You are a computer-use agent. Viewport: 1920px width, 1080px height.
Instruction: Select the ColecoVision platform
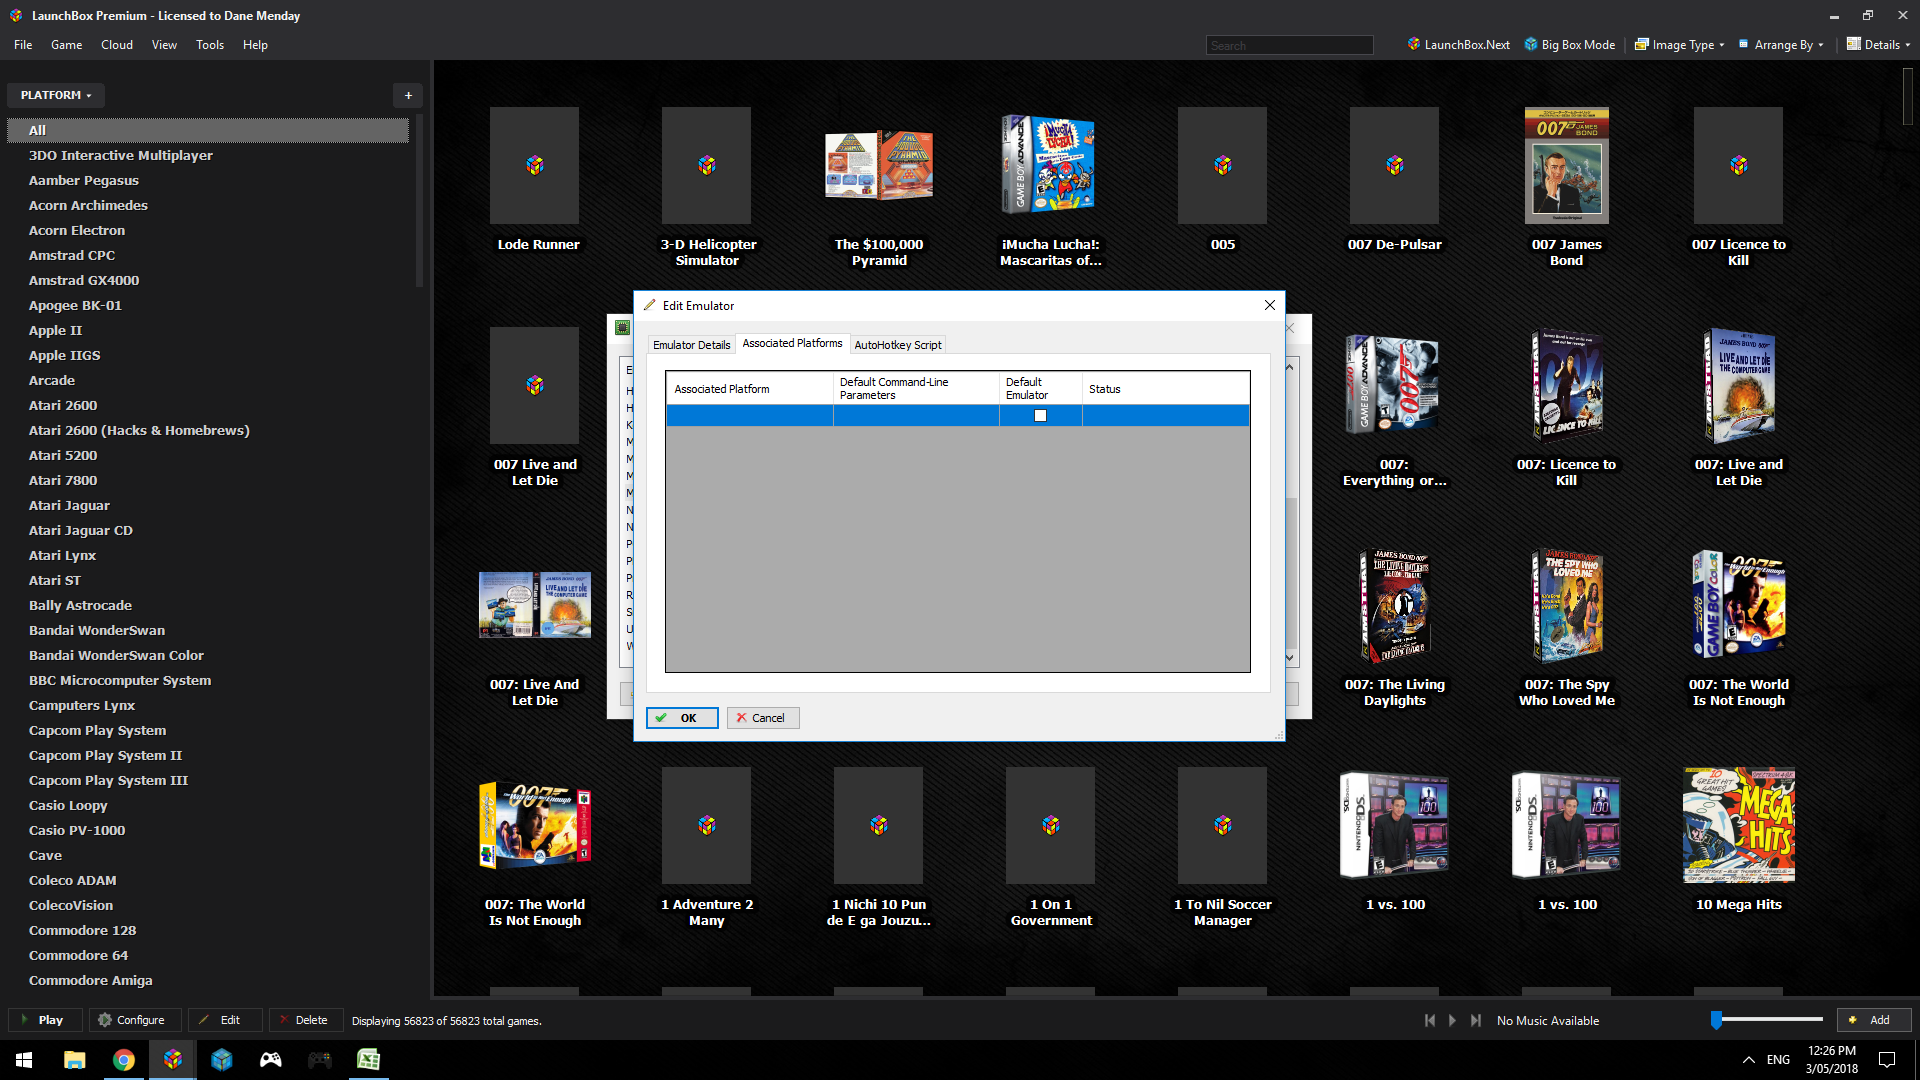point(70,905)
